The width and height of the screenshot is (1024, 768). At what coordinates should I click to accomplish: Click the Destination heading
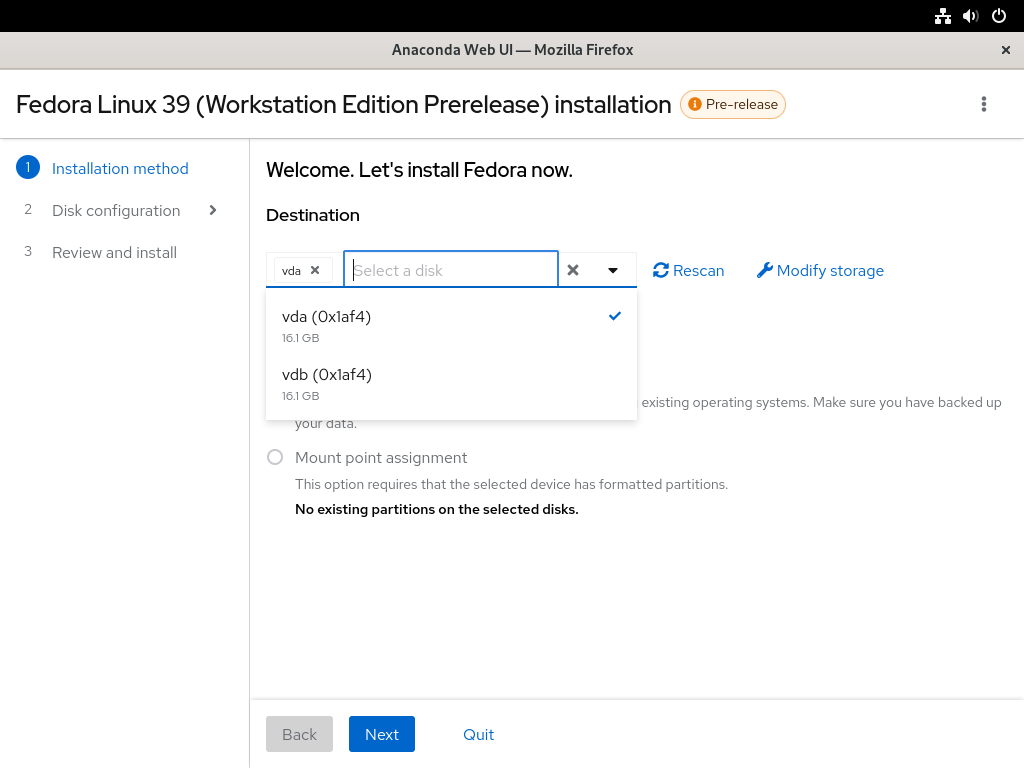click(x=313, y=216)
